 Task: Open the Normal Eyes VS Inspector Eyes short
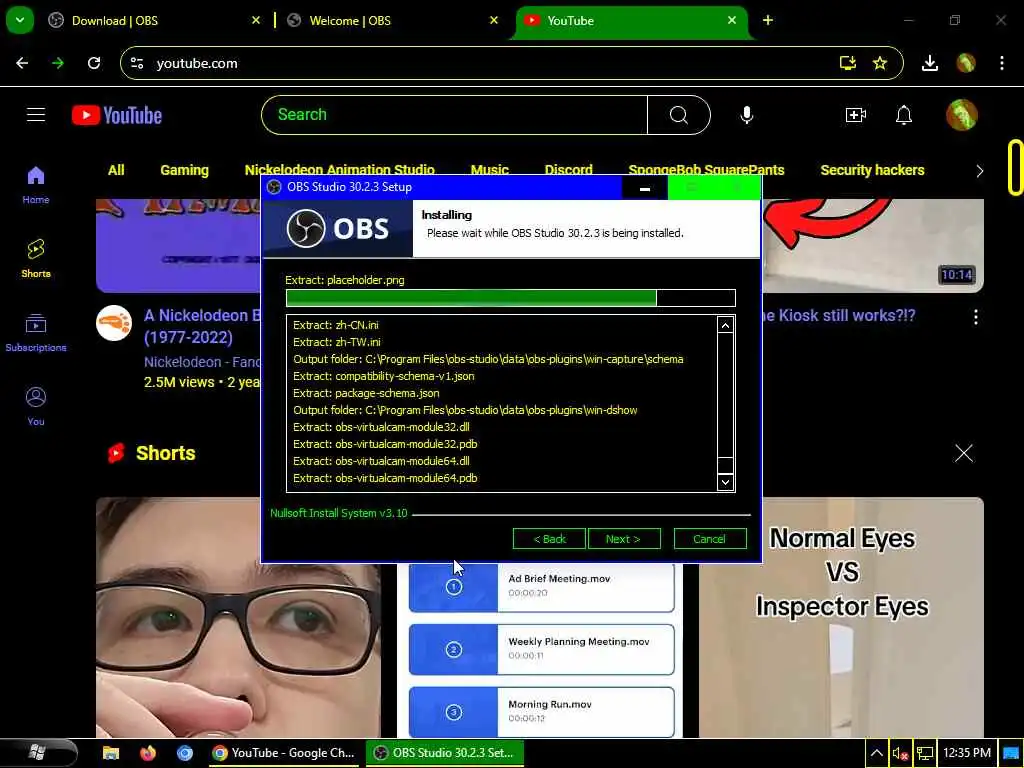click(x=841, y=617)
